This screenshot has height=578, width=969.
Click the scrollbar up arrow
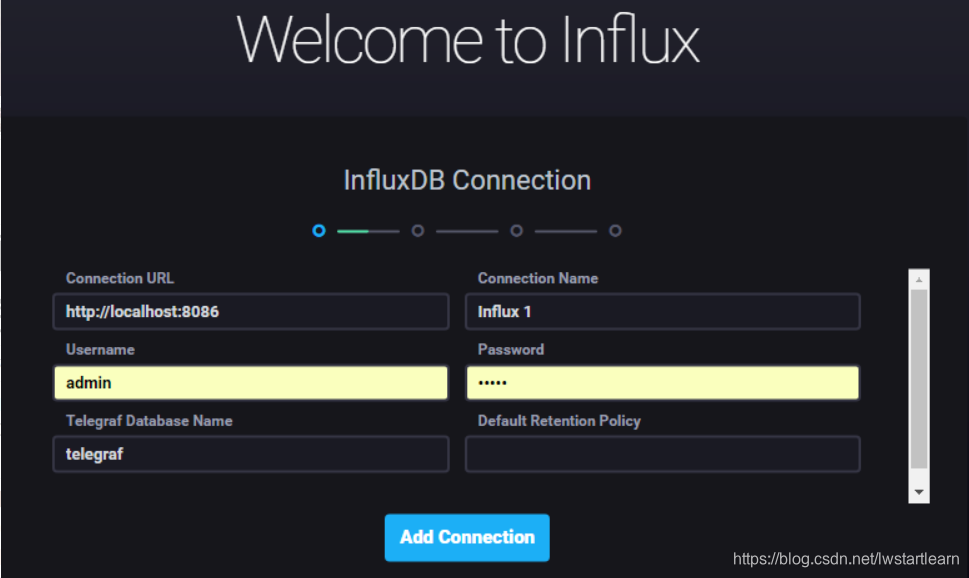coord(919,280)
